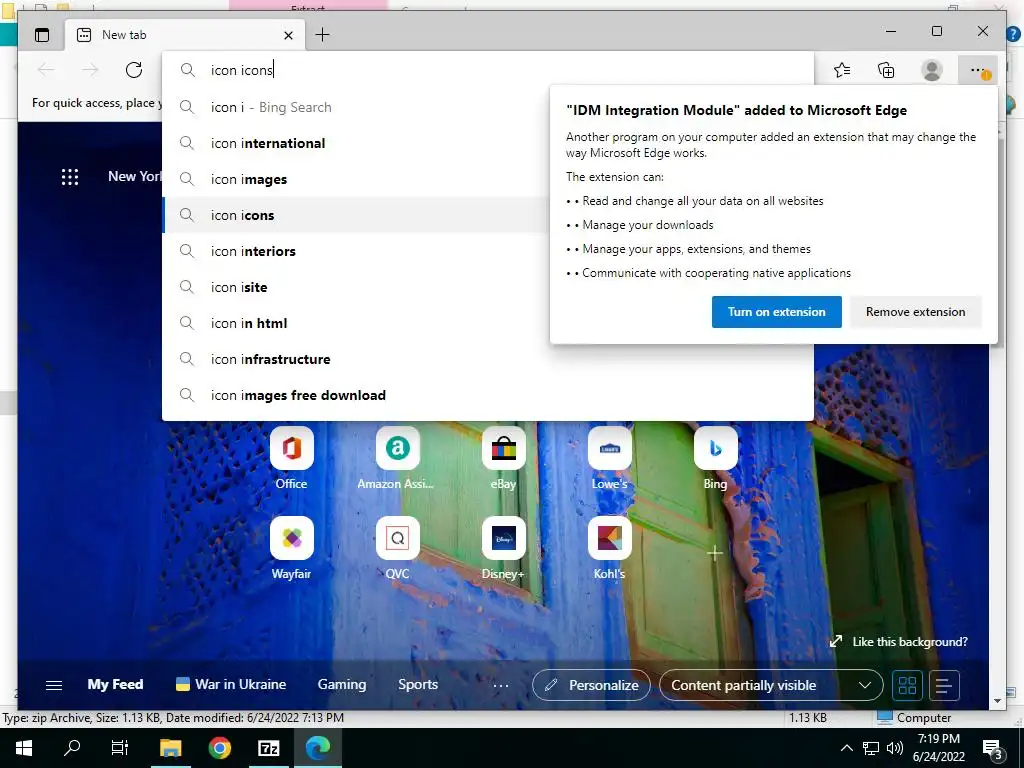Screen dimensions: 1024x768
Task: Add a new quick link site
Action: coord(715,553)
